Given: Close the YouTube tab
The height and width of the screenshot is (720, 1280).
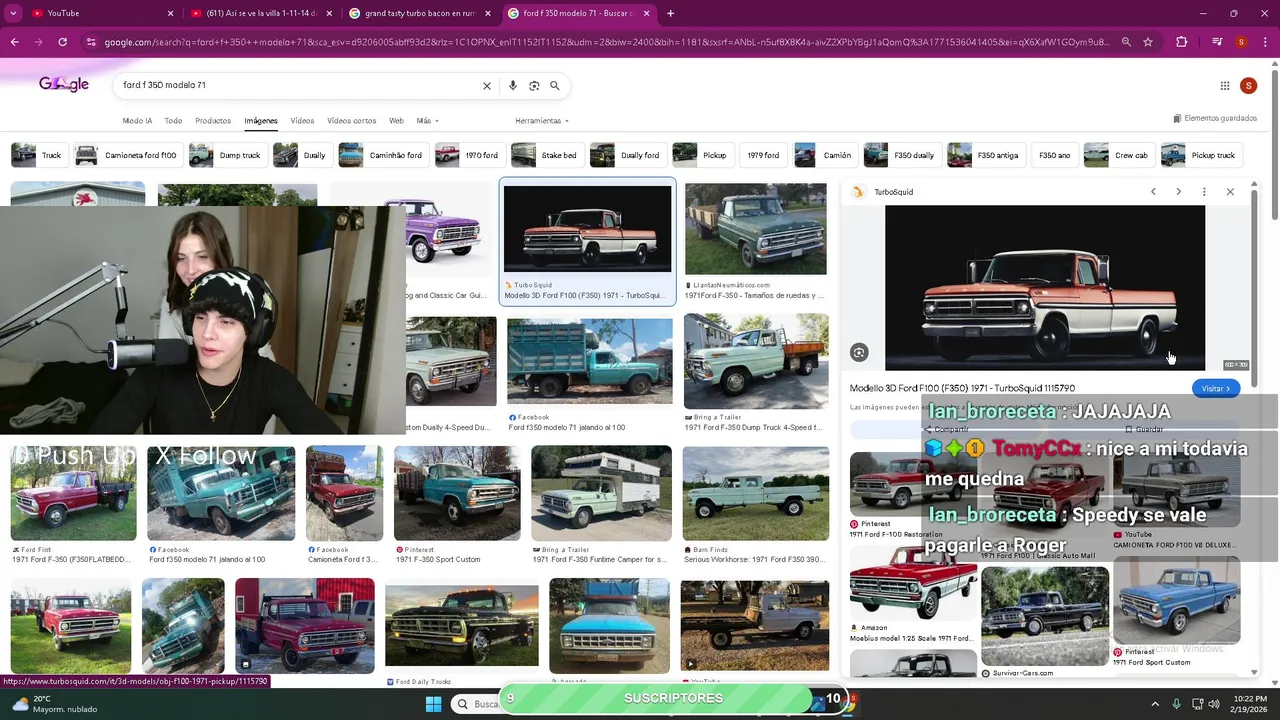Looking at the screenshot, I should pos(170,13).
